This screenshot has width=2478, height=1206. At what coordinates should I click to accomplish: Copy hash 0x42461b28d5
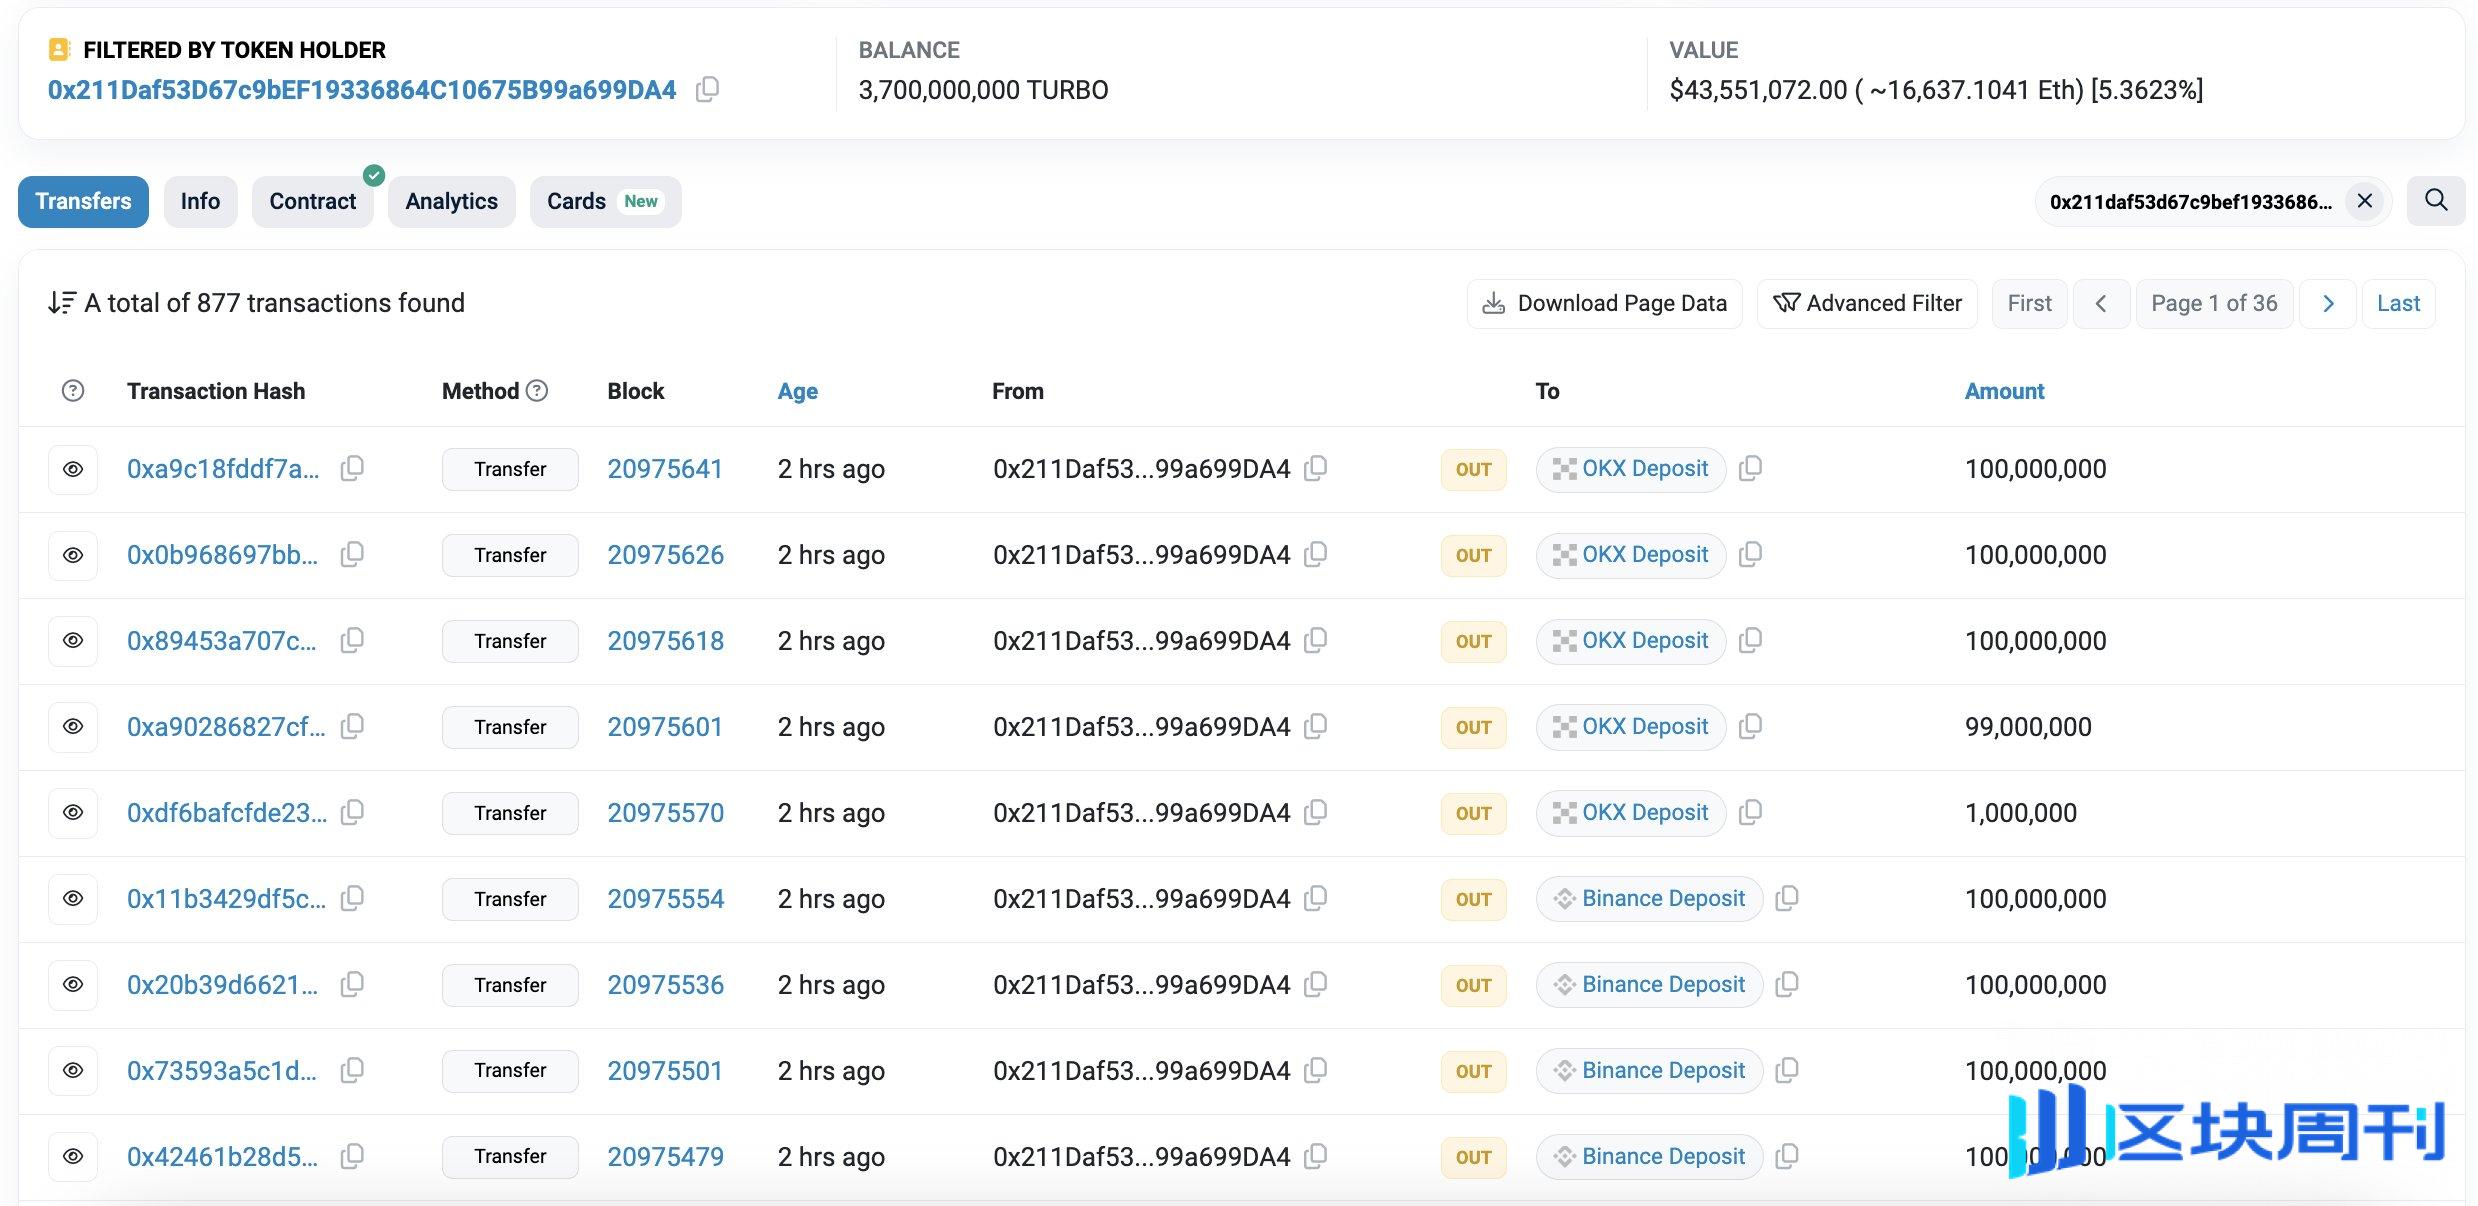tap(352, 1156)
